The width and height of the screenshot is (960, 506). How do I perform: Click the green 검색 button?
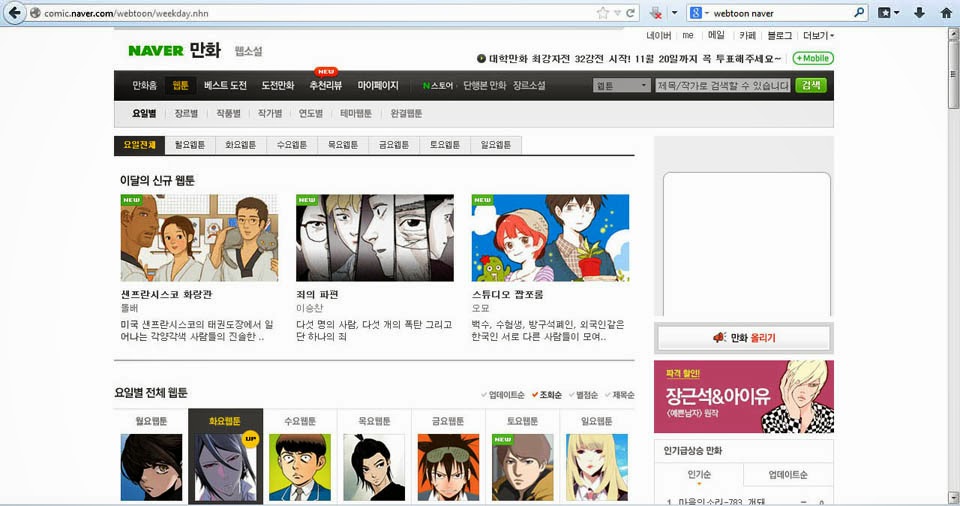tap(811, 86)
